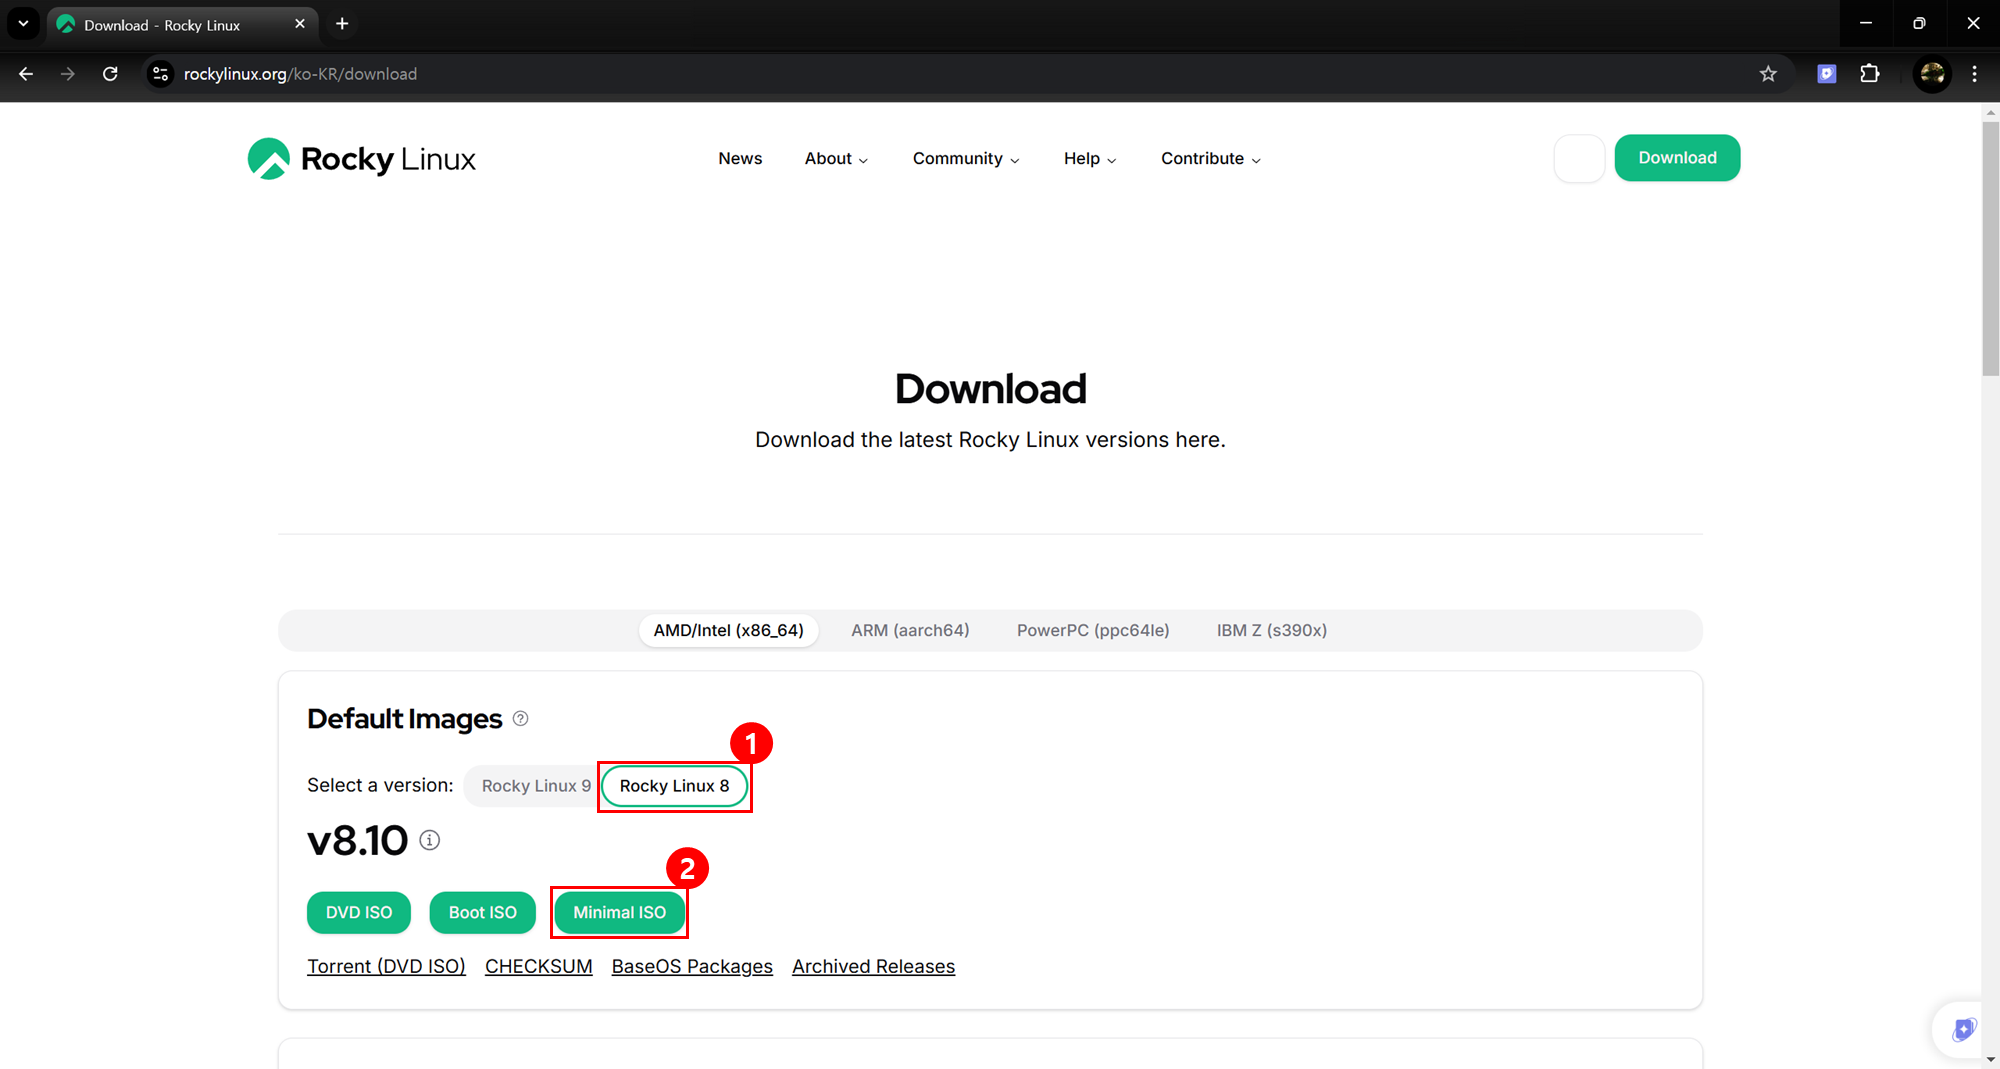The width and height of the screenshot is (2000, 1069).
Task: Switch to PowerPC (ppc64le) tab
Action: pos(1093,631)
